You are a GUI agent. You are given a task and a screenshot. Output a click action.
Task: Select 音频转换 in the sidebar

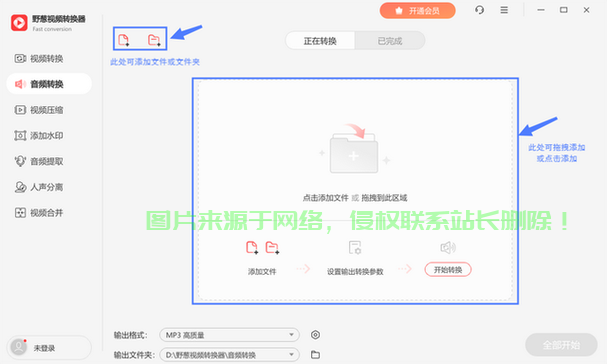(49, 84)
